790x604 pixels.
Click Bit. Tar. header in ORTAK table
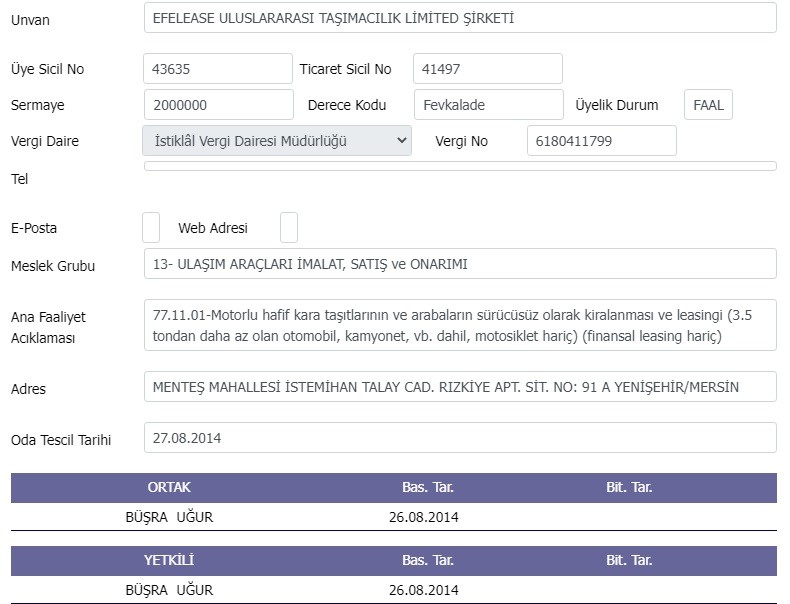click(629, 487)
